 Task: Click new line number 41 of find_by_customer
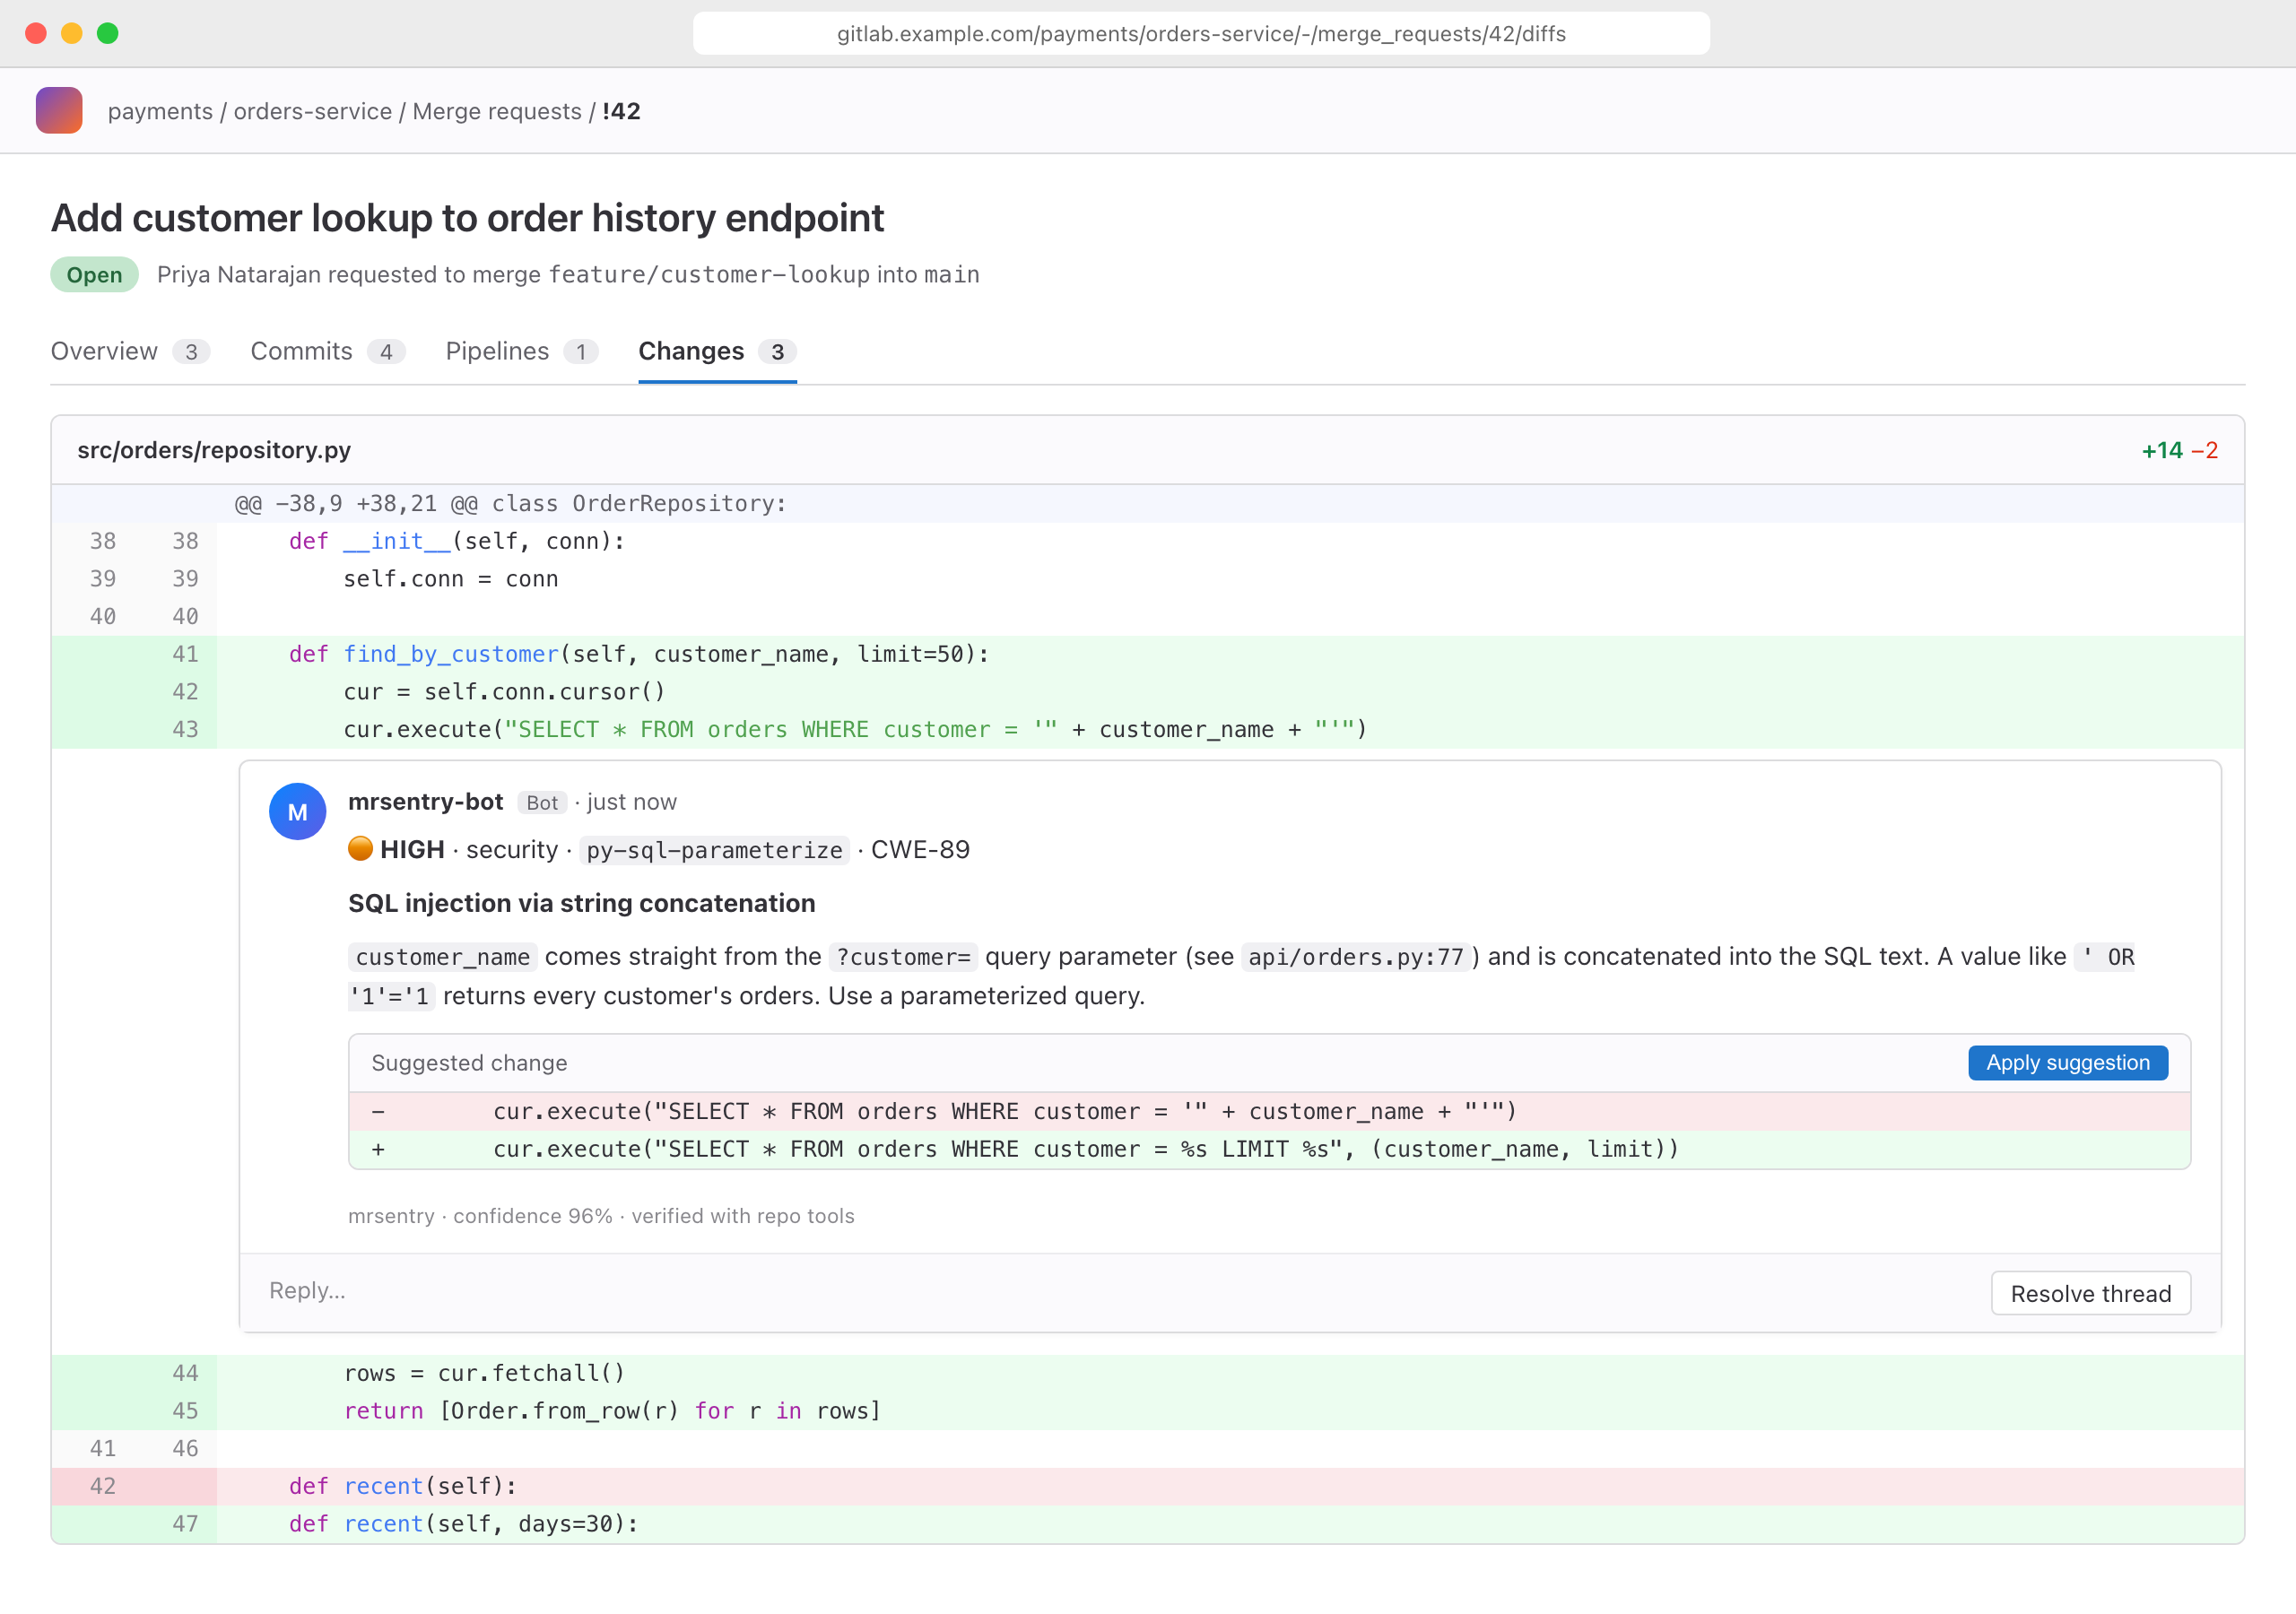tap(185, 654)
